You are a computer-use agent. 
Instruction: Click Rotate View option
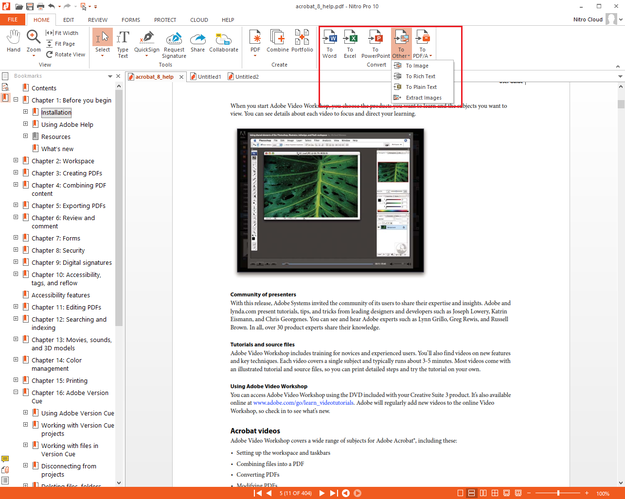(x=65, y=54)
